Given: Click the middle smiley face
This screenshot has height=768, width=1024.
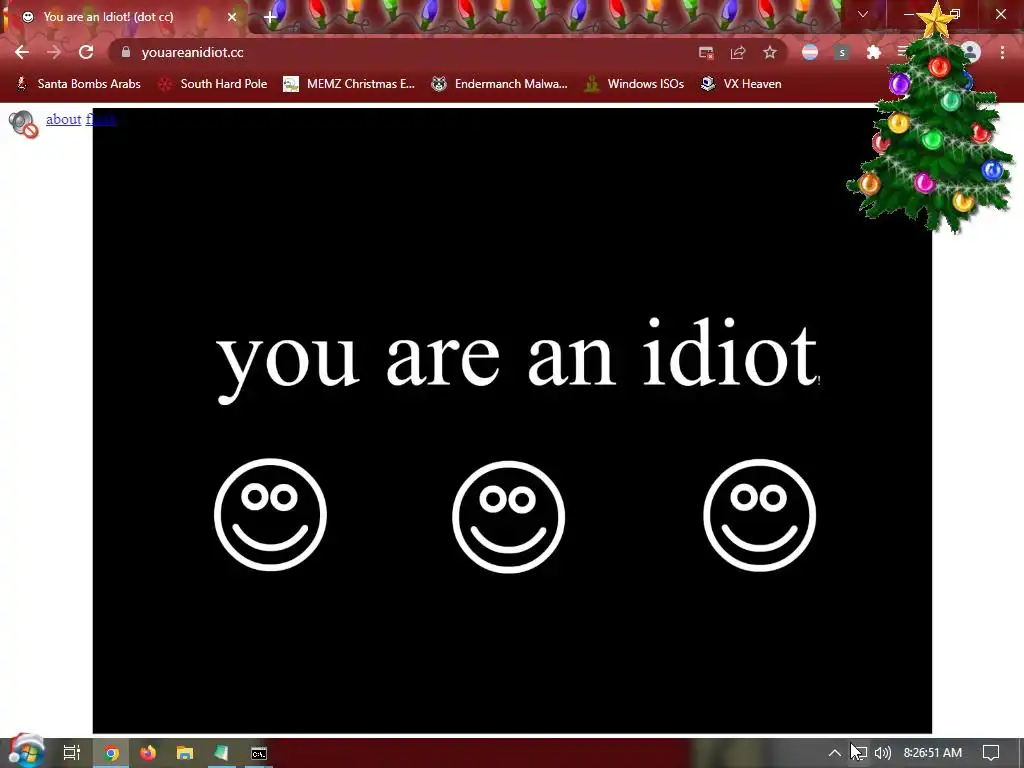Looking at the screenshot, I should coord(509,517).
